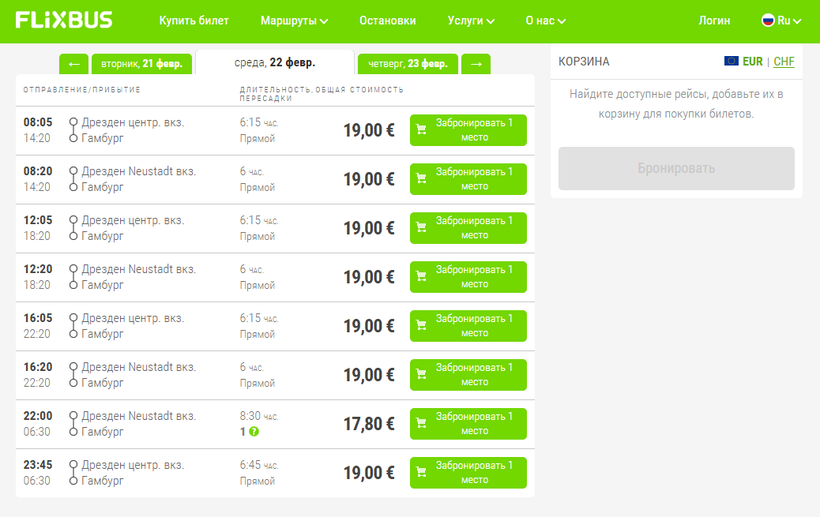Open the О нас dropdown menu
This screenshot has height=517, width=820.
[x=545, y=20]
